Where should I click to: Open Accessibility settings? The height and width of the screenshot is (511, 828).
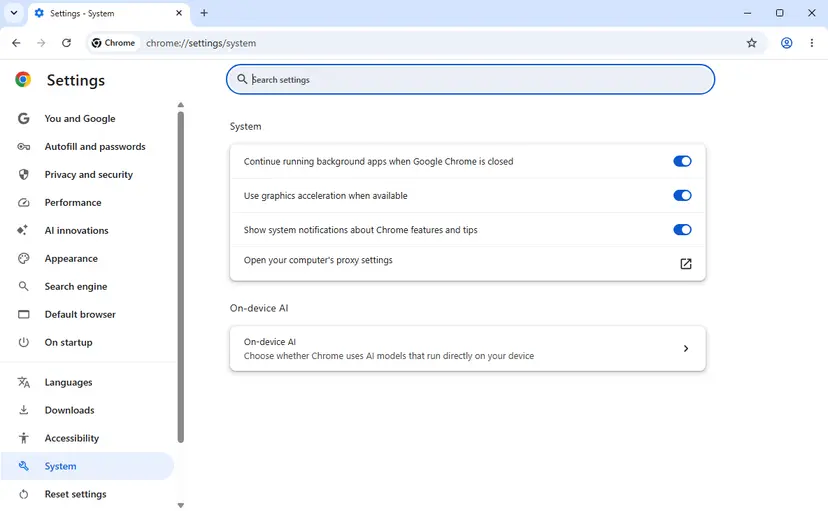tap(87, 438)
